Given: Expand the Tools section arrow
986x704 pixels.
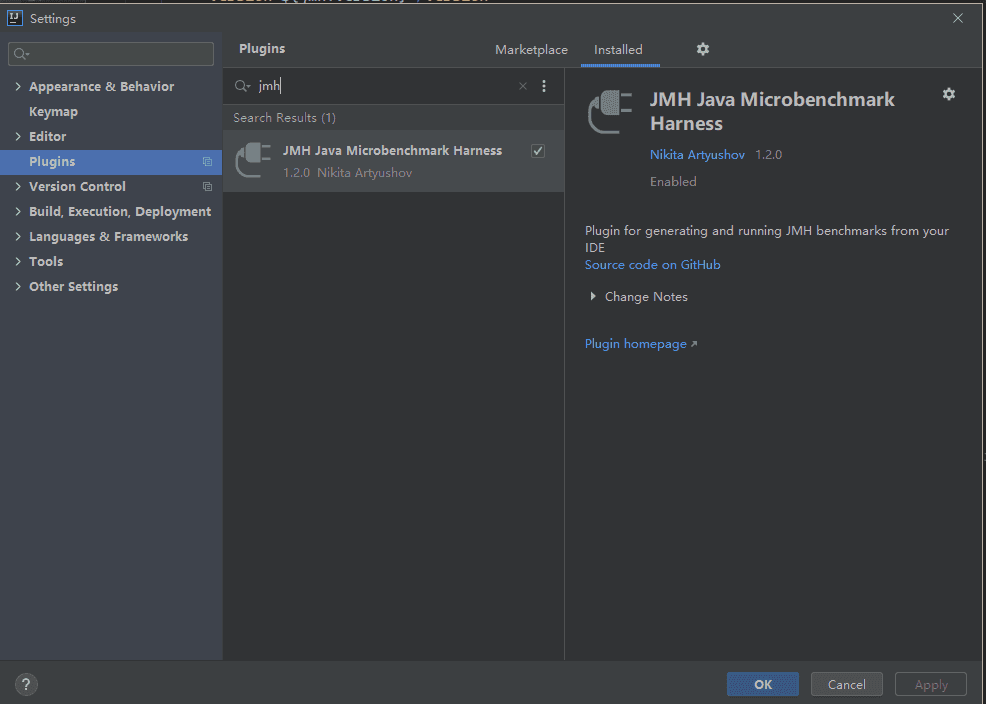Looking at the screenshot, I should coord(18,261).
